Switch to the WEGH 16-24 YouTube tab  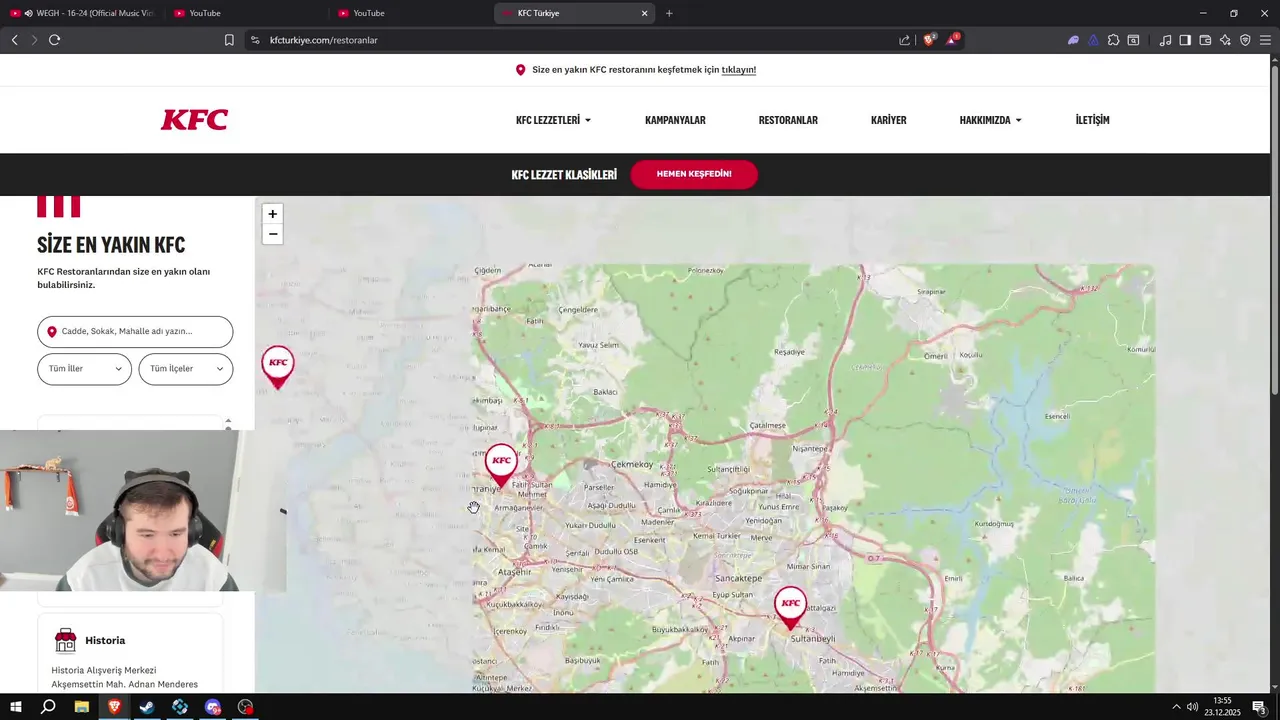click(x=82, y=13)
